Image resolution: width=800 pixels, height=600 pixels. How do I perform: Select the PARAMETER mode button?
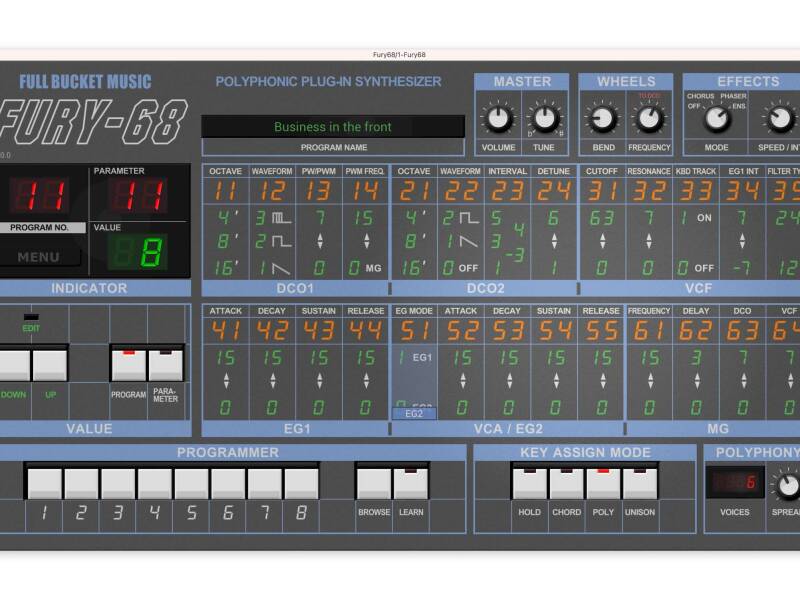coord(166,365)
